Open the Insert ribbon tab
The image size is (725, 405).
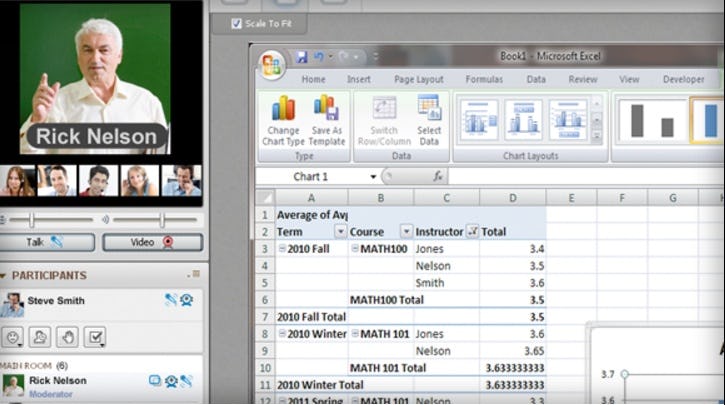tap(359, 80)
